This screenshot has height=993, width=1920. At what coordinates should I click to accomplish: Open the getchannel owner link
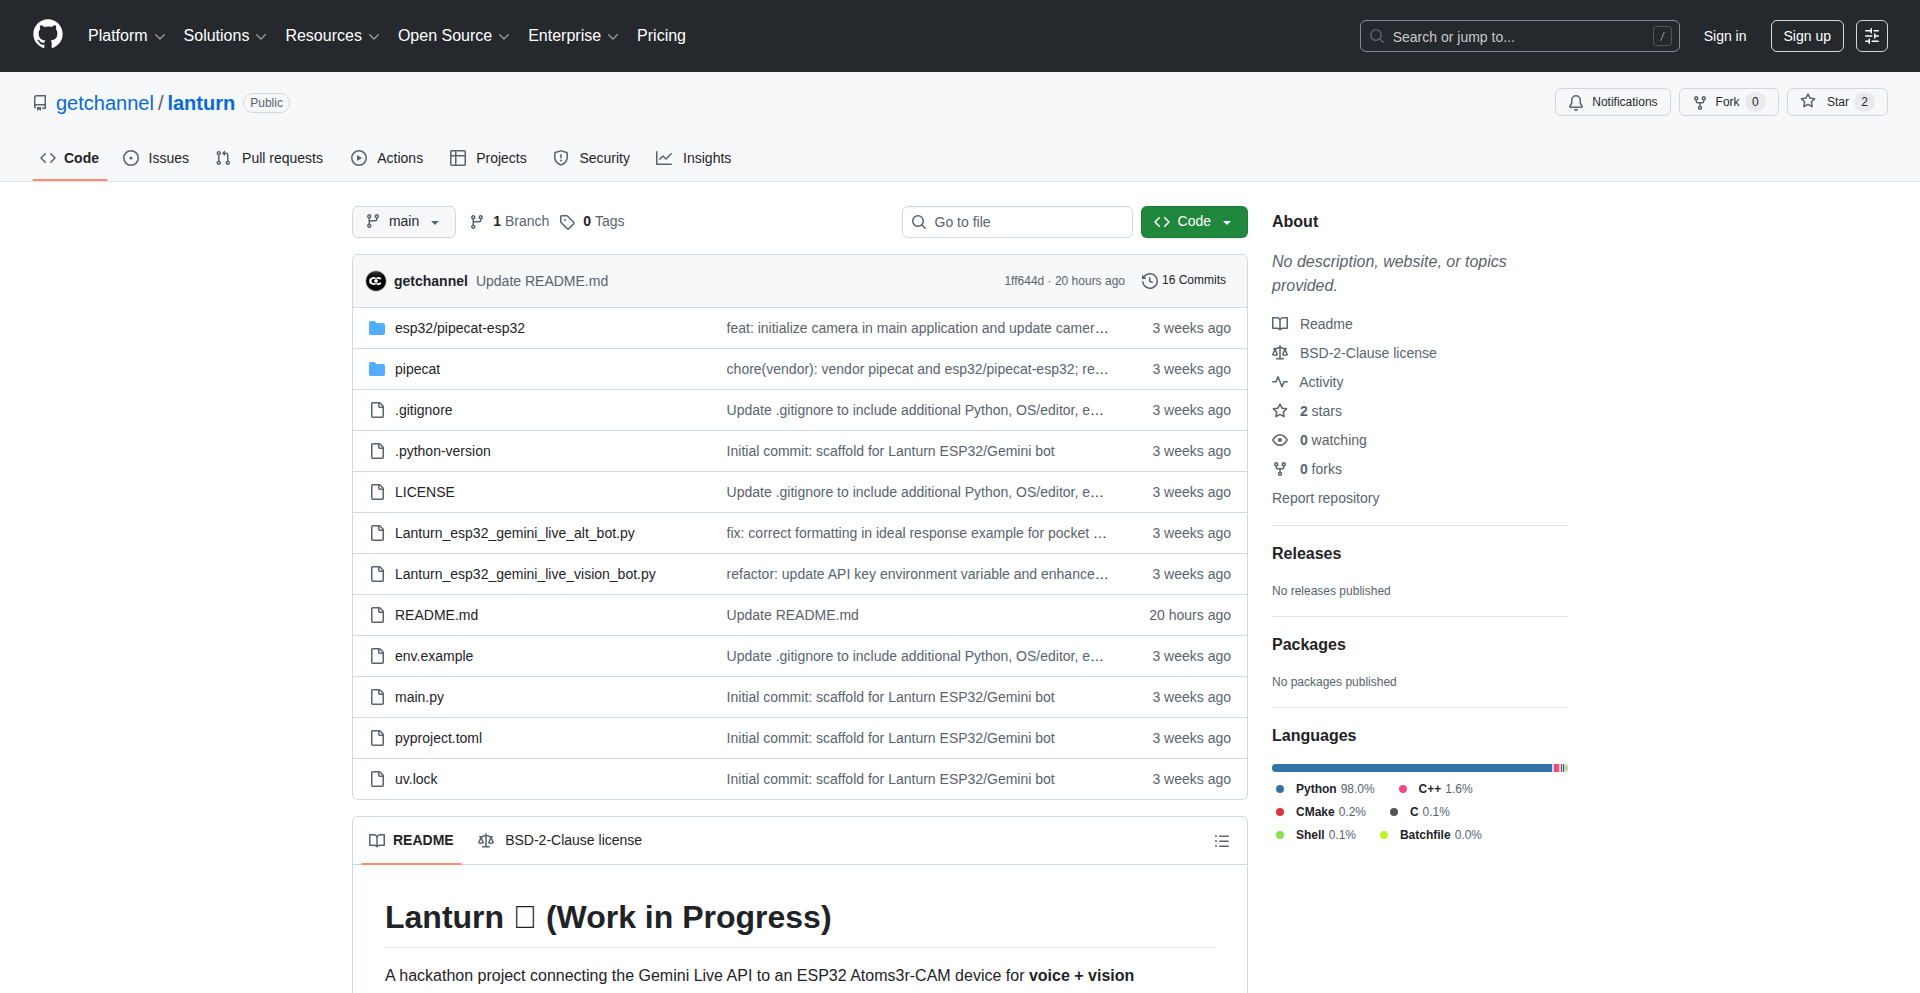point(105,103)
